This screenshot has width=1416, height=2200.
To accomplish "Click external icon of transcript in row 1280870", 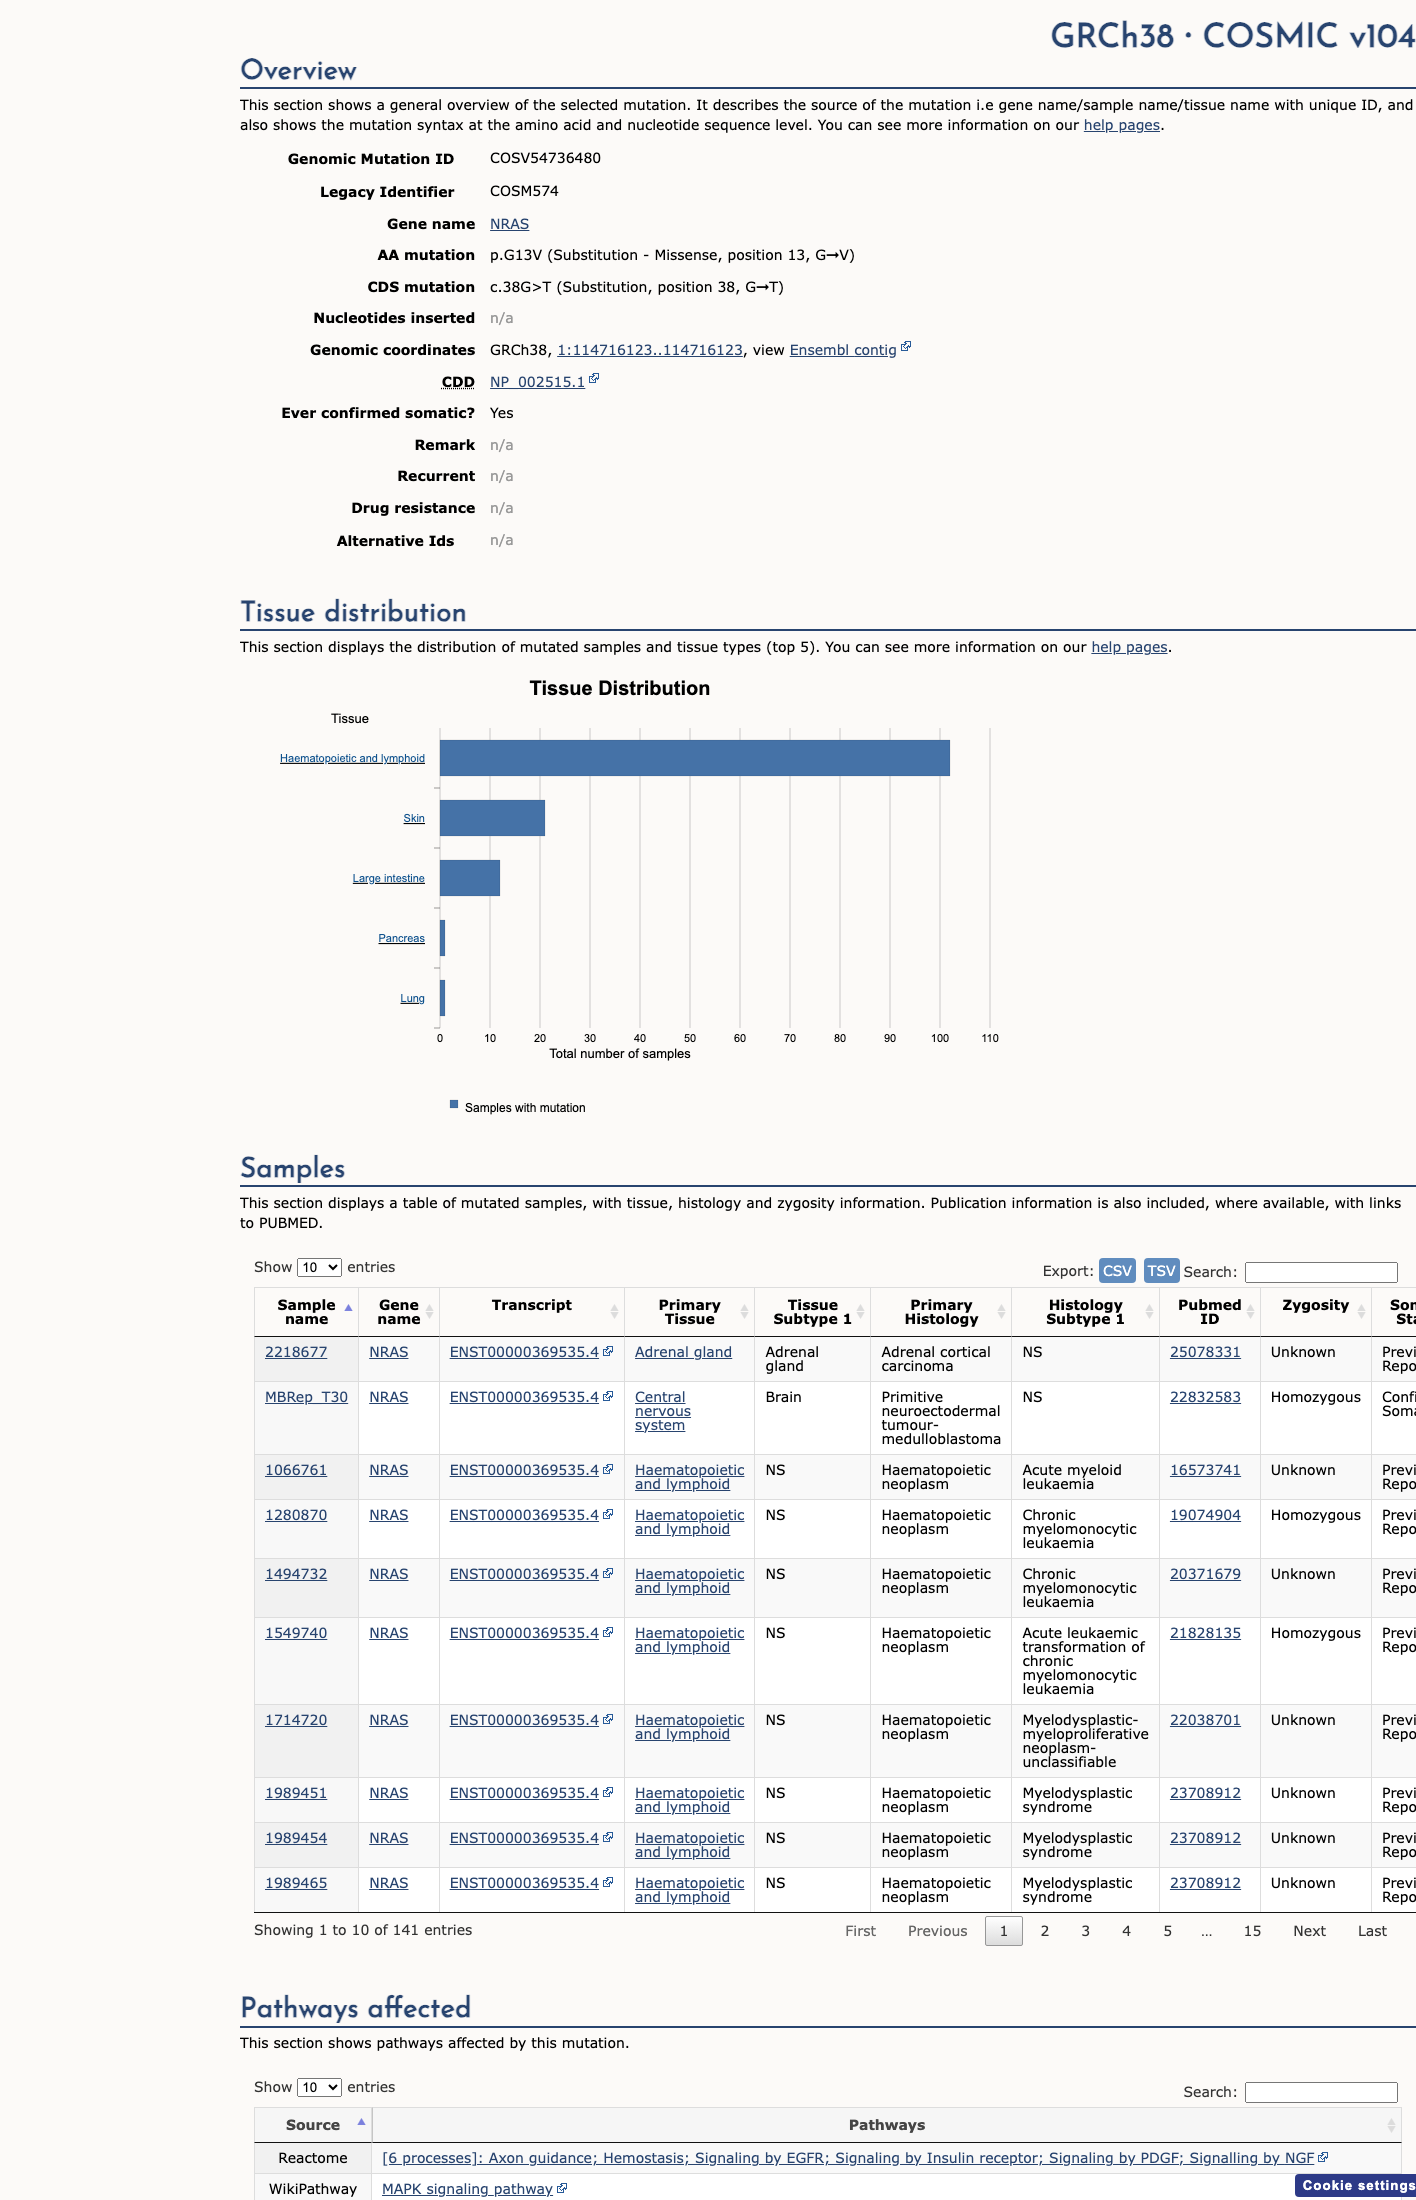I will click(608, 1514).
